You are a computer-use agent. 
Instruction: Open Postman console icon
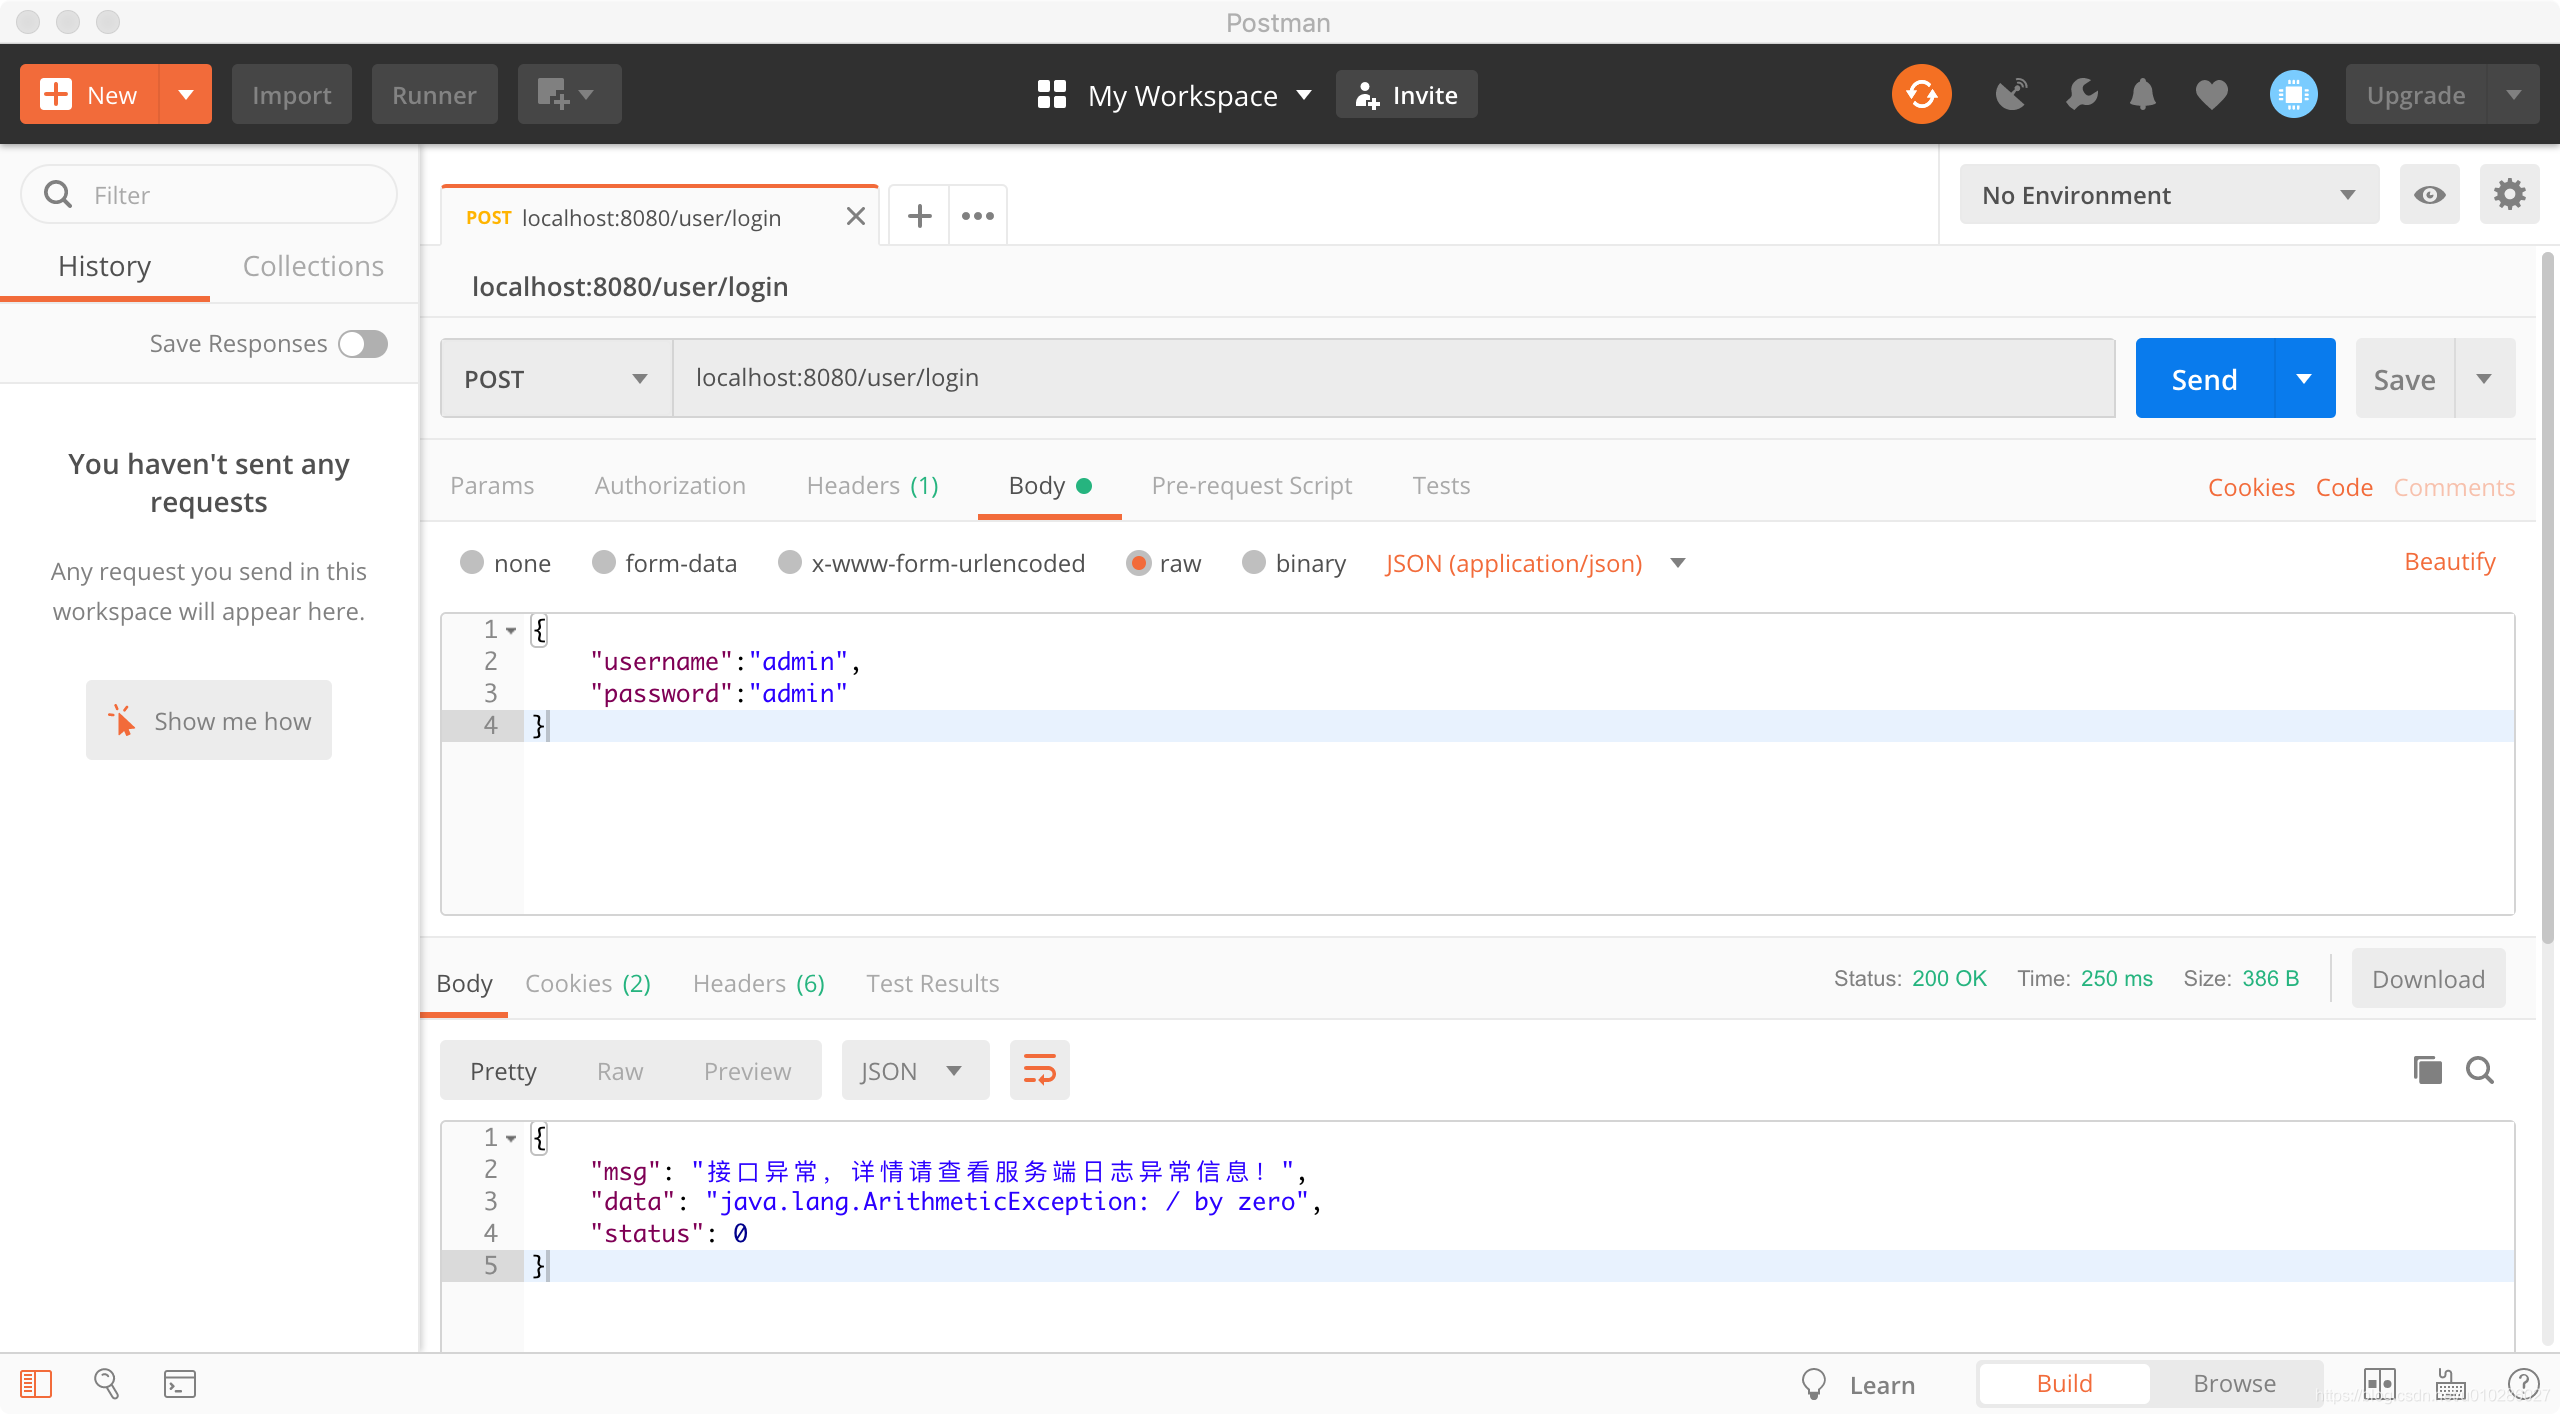pyautogui.click(x=179, y=1384)
